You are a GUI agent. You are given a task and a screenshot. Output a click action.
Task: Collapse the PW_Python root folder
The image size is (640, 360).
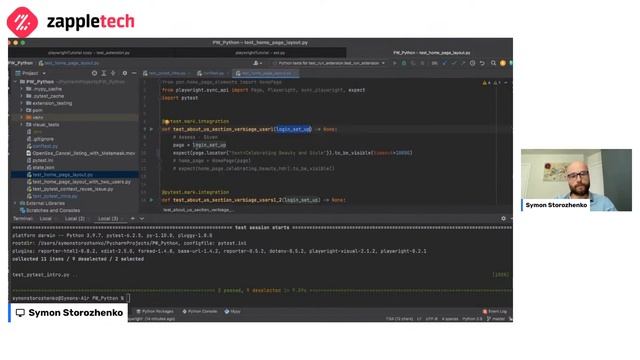click(x=16, y=82)
